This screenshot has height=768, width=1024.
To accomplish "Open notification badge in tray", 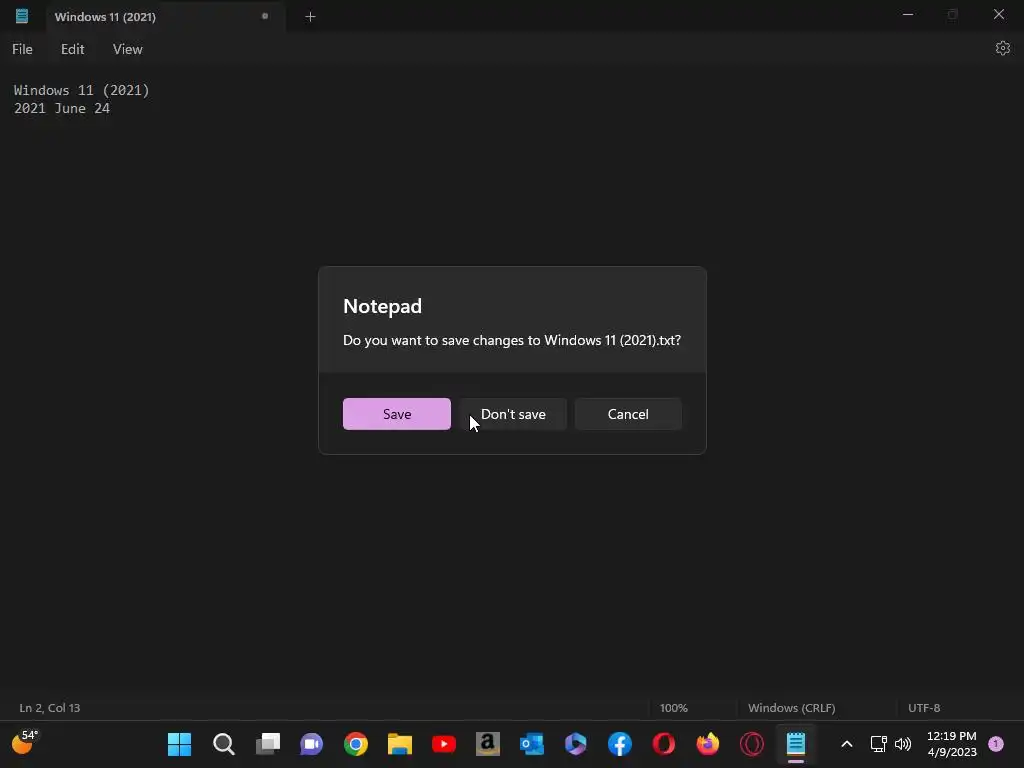I will pos(996,744).
